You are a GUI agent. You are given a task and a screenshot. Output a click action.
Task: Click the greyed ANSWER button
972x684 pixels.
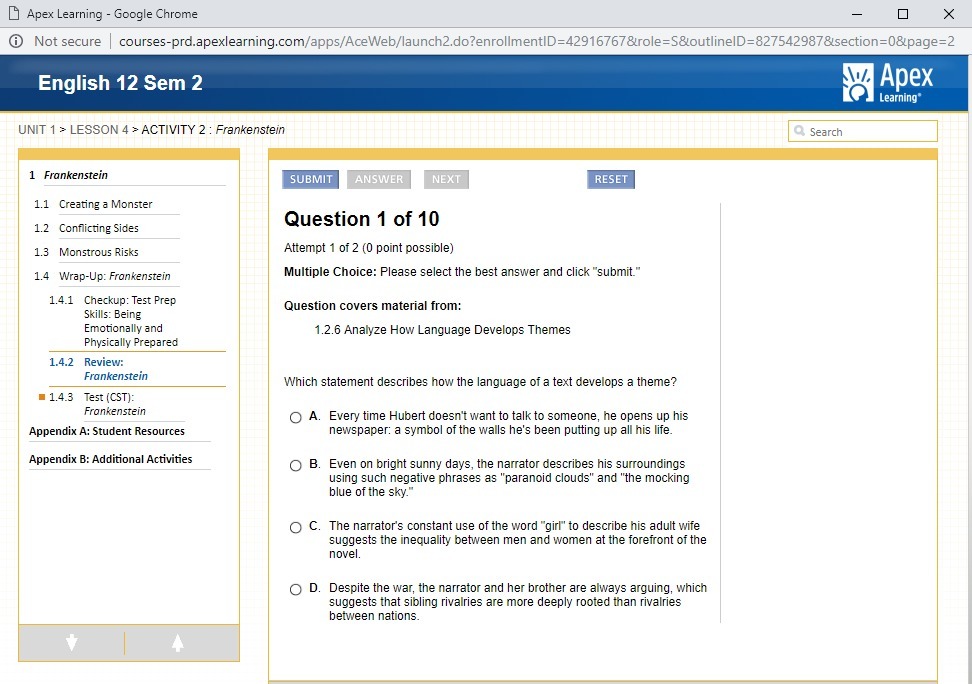coord(379,179)
